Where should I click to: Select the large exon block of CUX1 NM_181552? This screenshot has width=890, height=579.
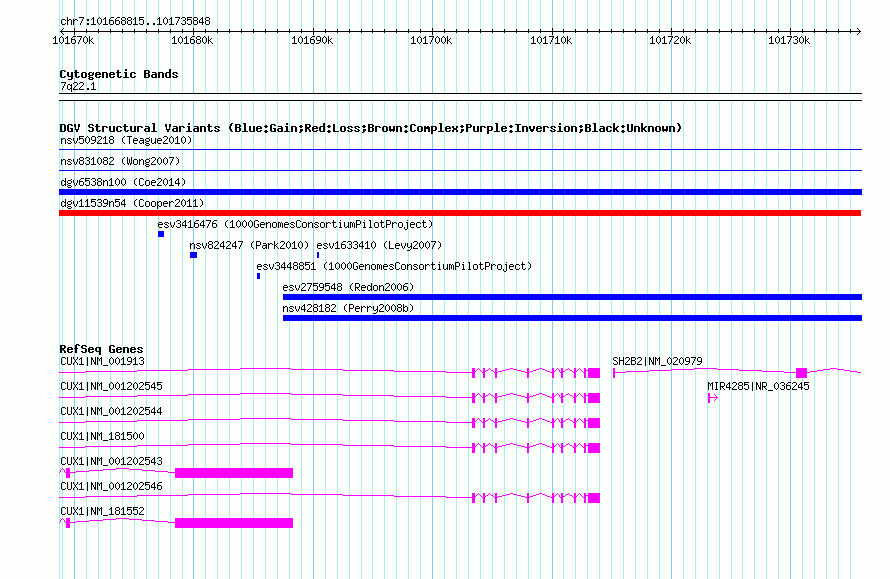[234, 523]
